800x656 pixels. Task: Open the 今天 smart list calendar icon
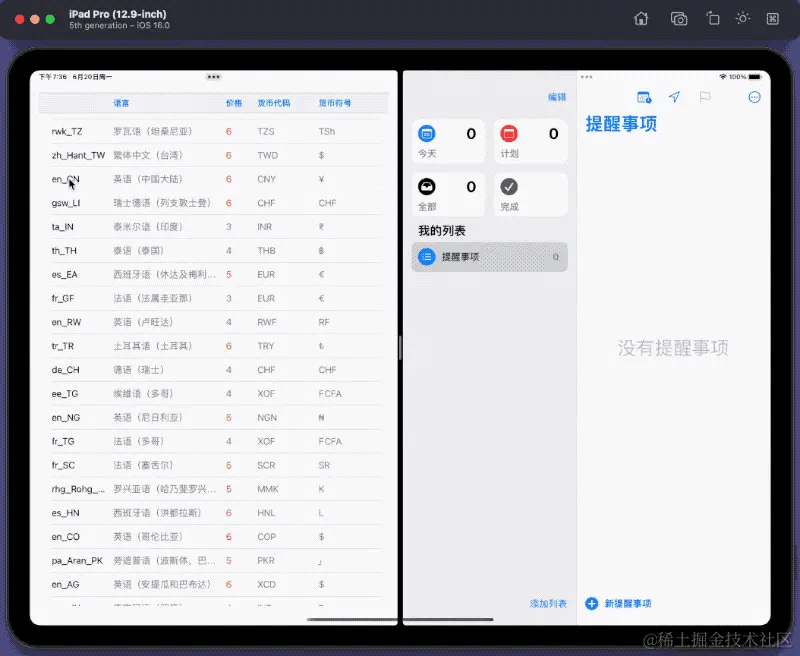click(x=428, y=133)
